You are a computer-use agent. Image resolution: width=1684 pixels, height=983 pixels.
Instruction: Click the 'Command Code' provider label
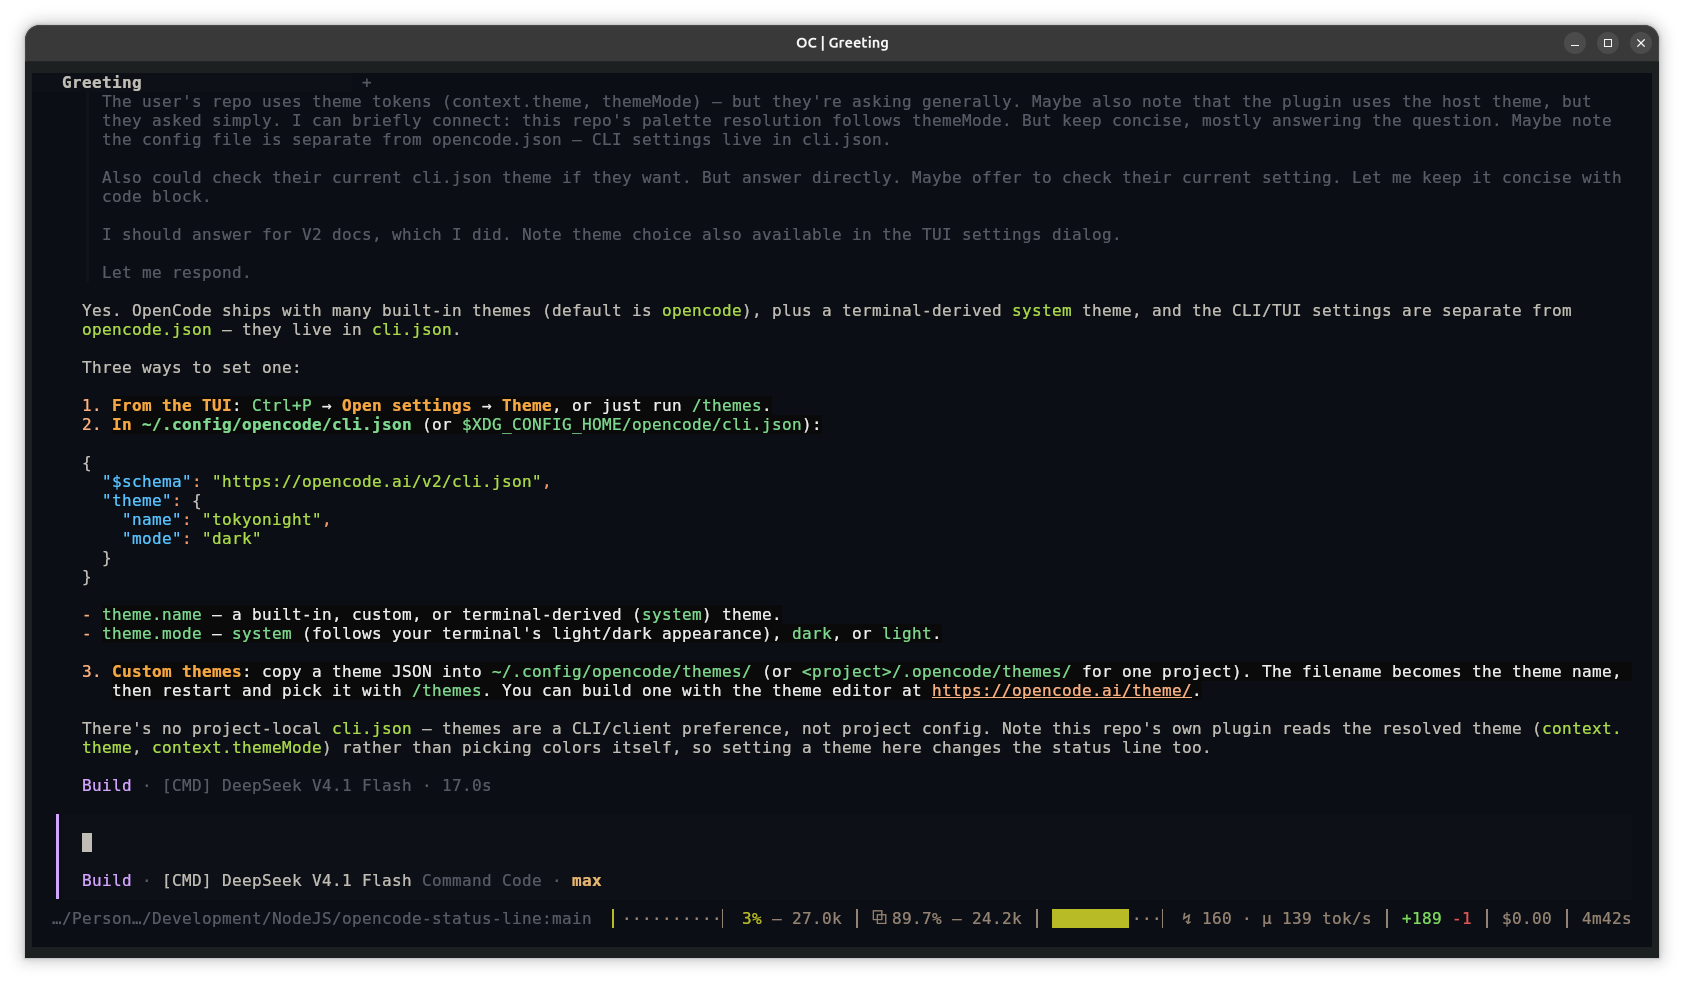(x=482, y=881)
